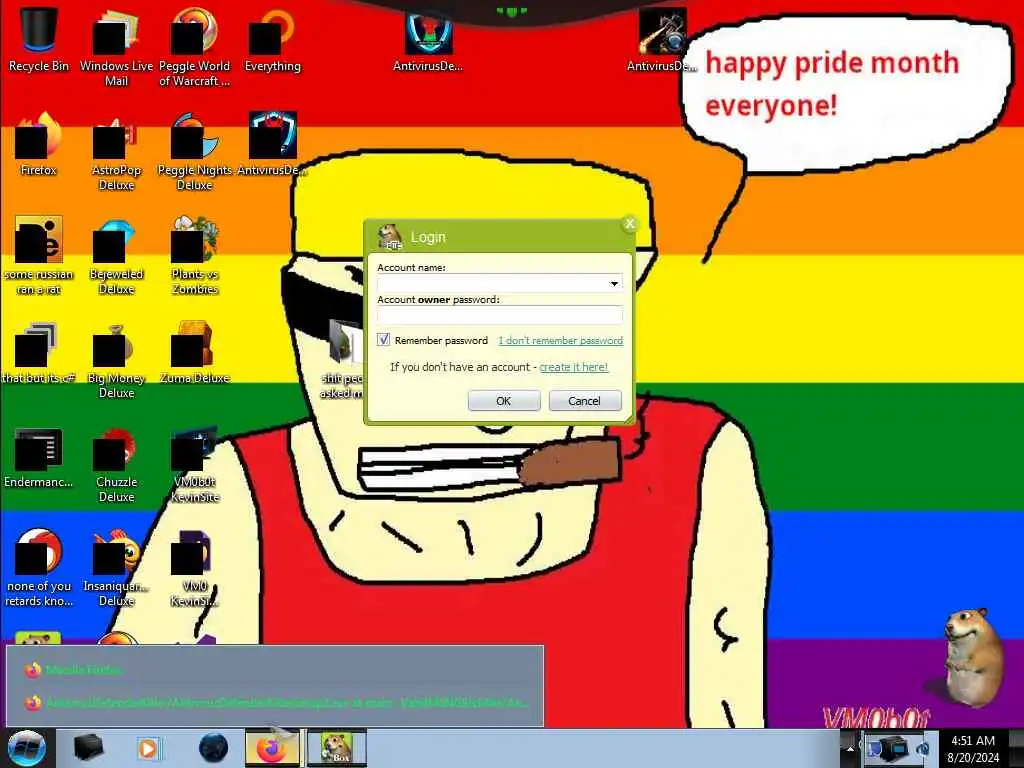Select the Everything desktop icon
The height and width of the screenshot is (768, 1024).
point(272,39)
